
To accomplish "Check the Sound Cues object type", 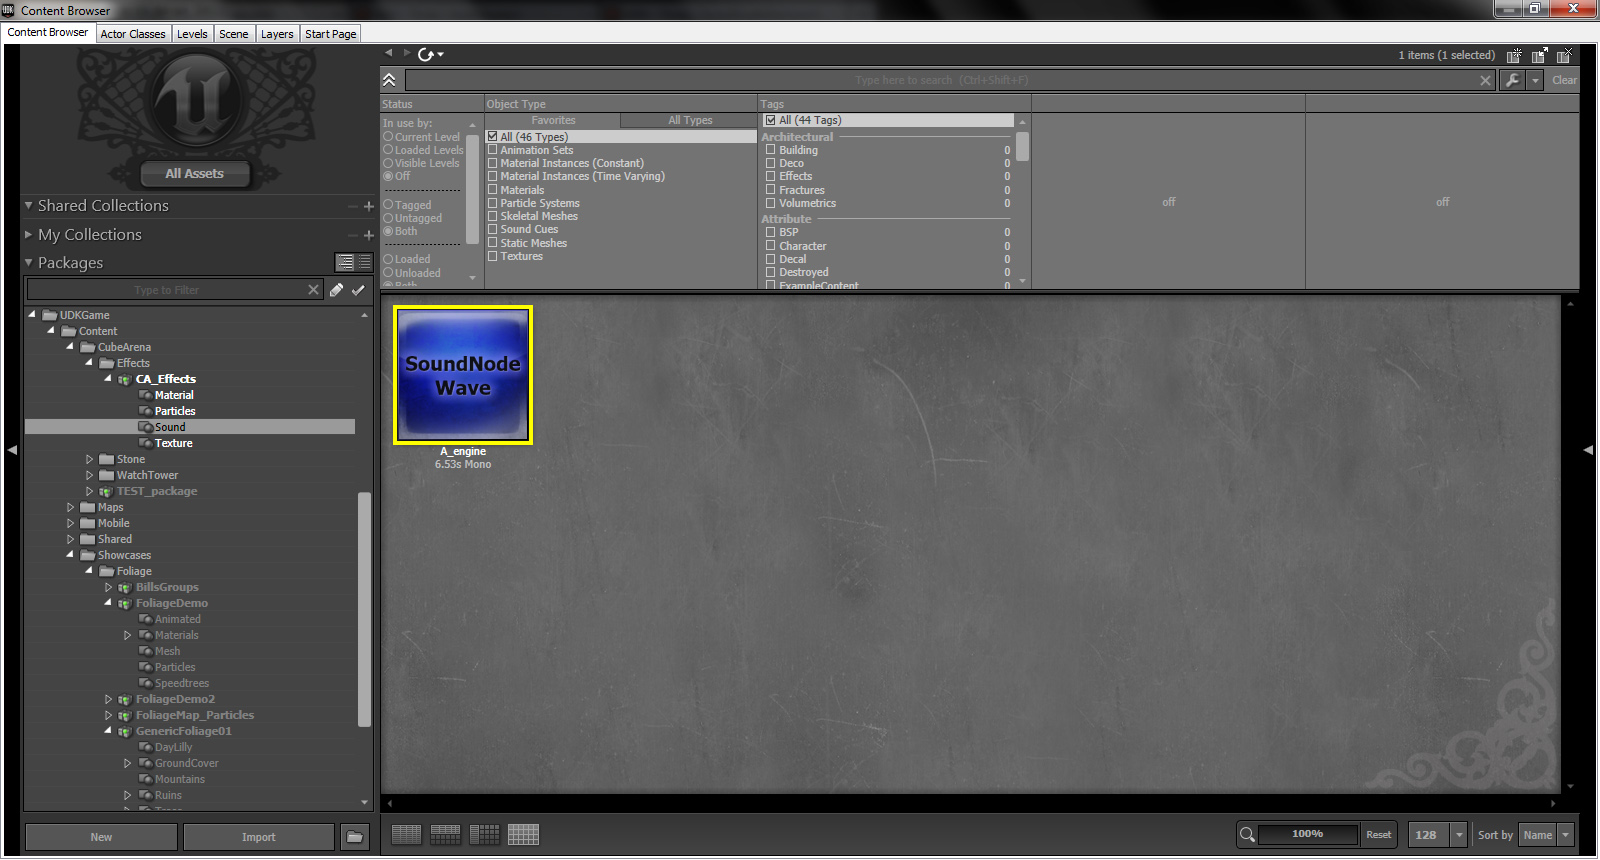I will pyautogui.click(x=493, y=230).
